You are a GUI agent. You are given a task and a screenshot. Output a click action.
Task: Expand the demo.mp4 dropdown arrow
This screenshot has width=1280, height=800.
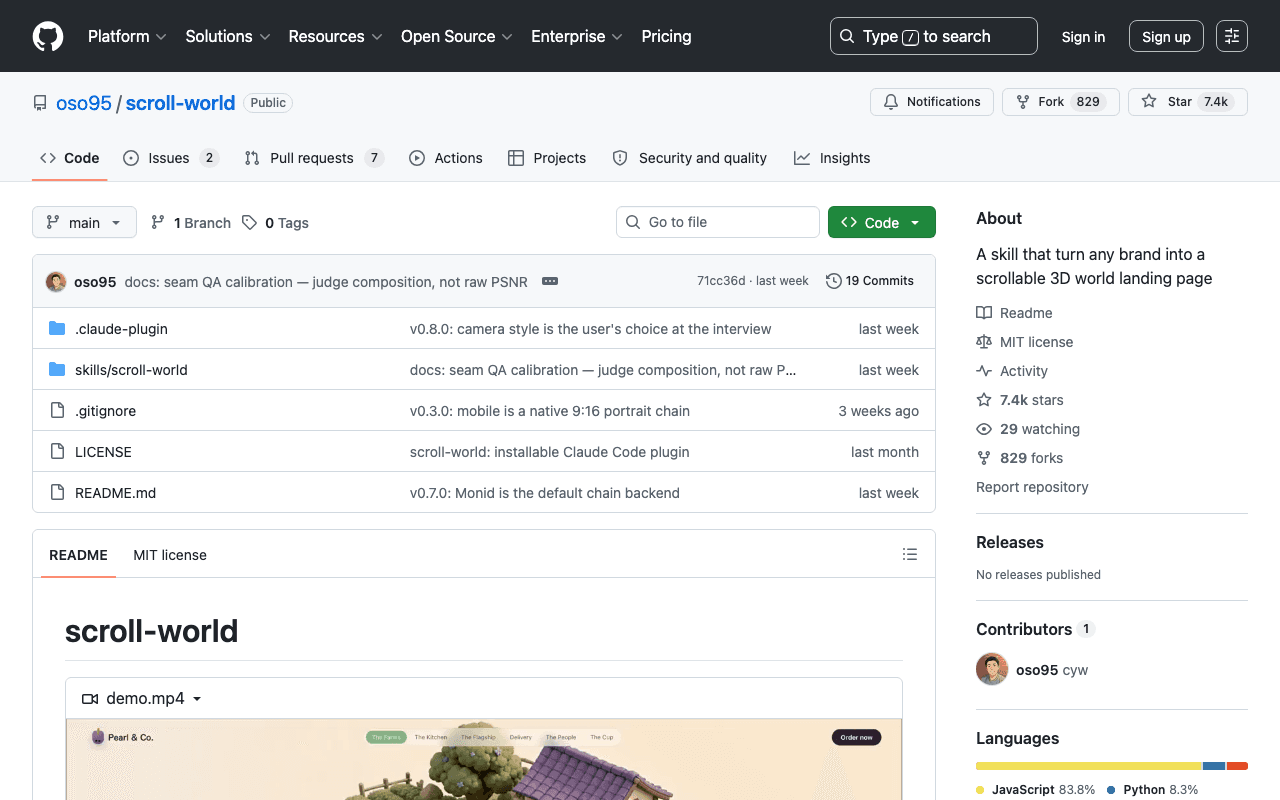(197, 699)
